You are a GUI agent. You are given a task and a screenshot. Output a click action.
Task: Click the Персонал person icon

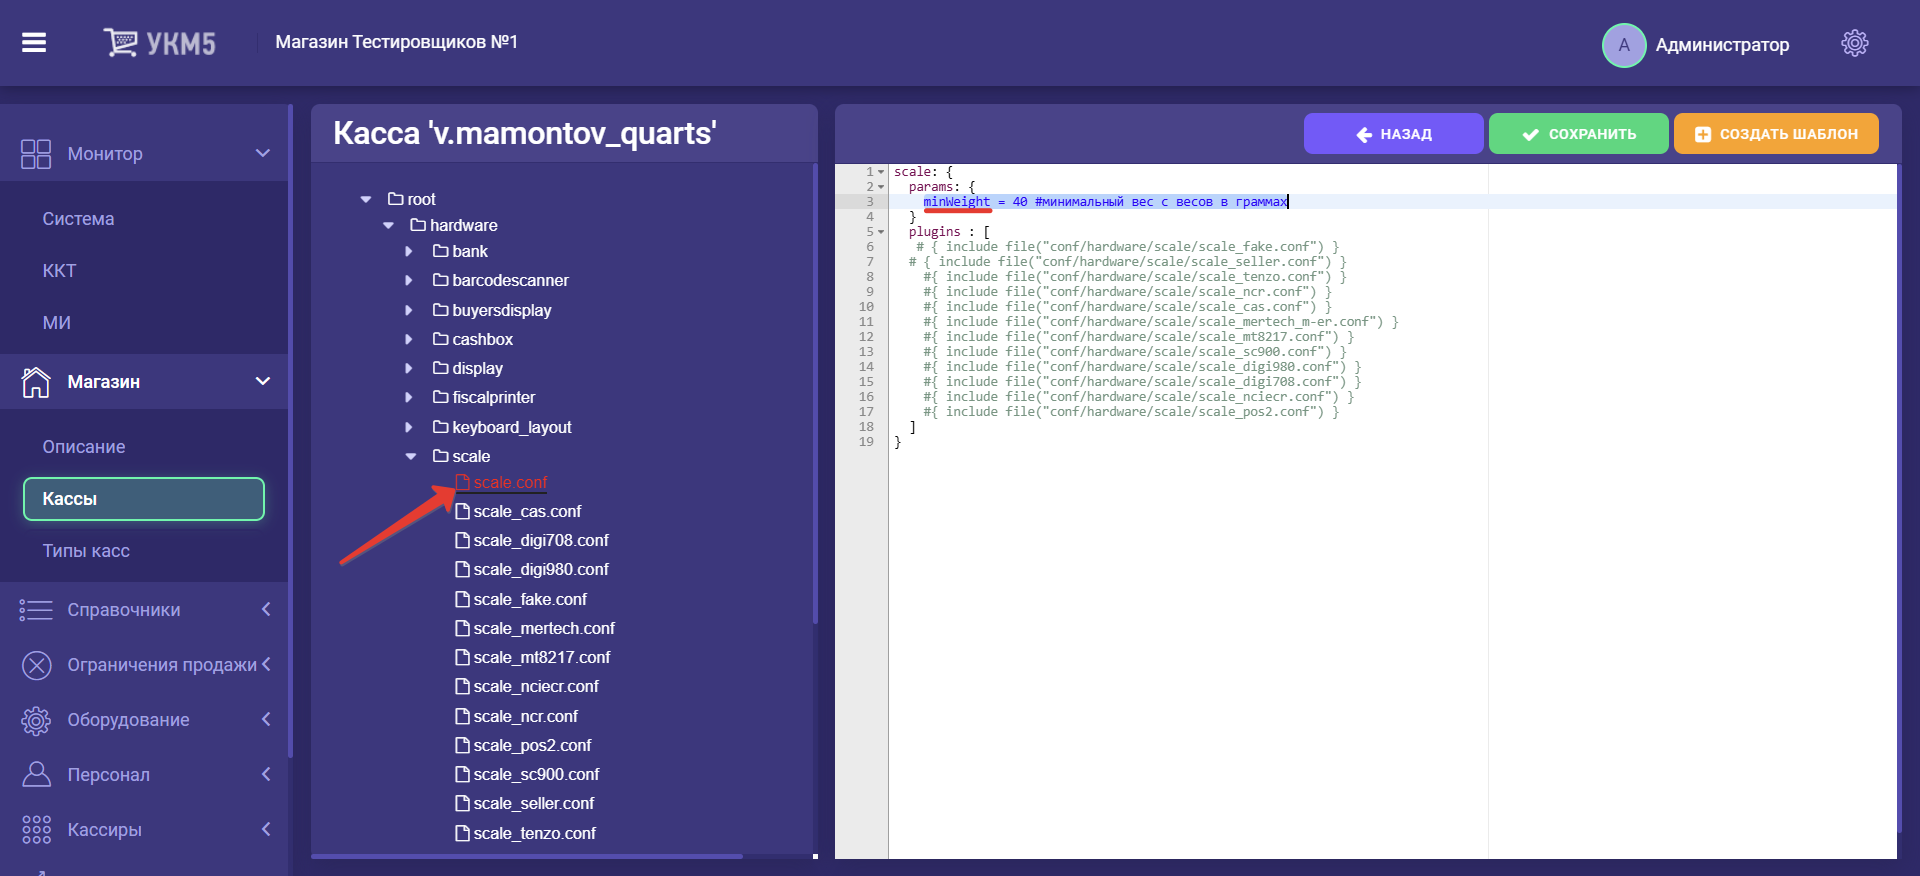pyautogui.click(x=36, y=774)
